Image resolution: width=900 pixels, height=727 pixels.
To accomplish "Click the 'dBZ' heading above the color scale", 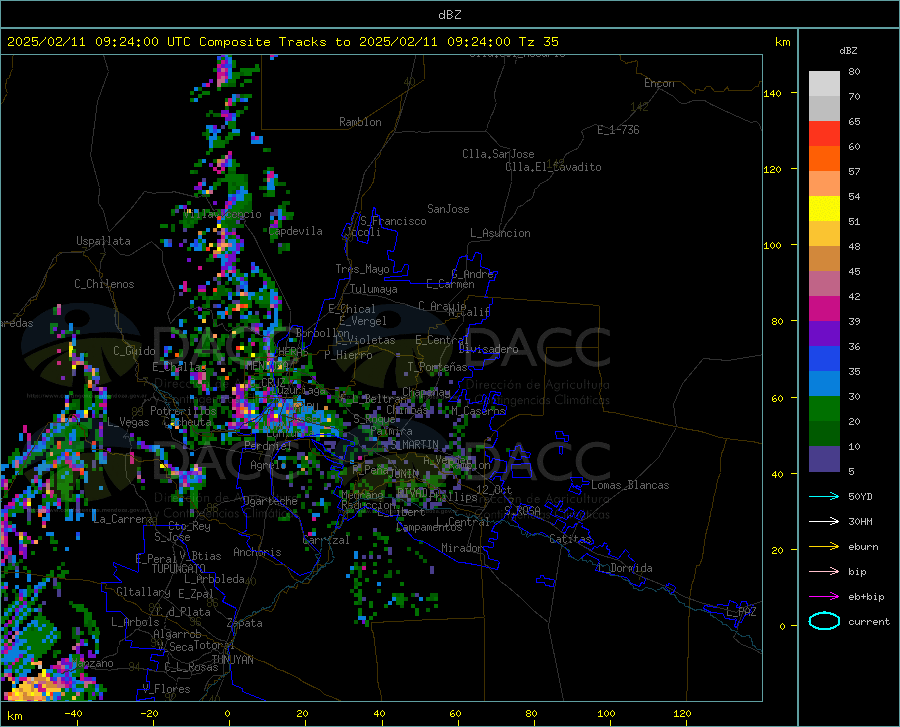I will pos(848,50).
